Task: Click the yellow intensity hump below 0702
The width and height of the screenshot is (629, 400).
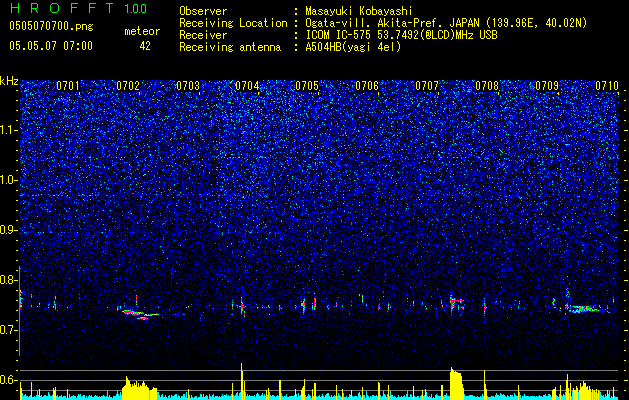Action: (x=139, y=388)
